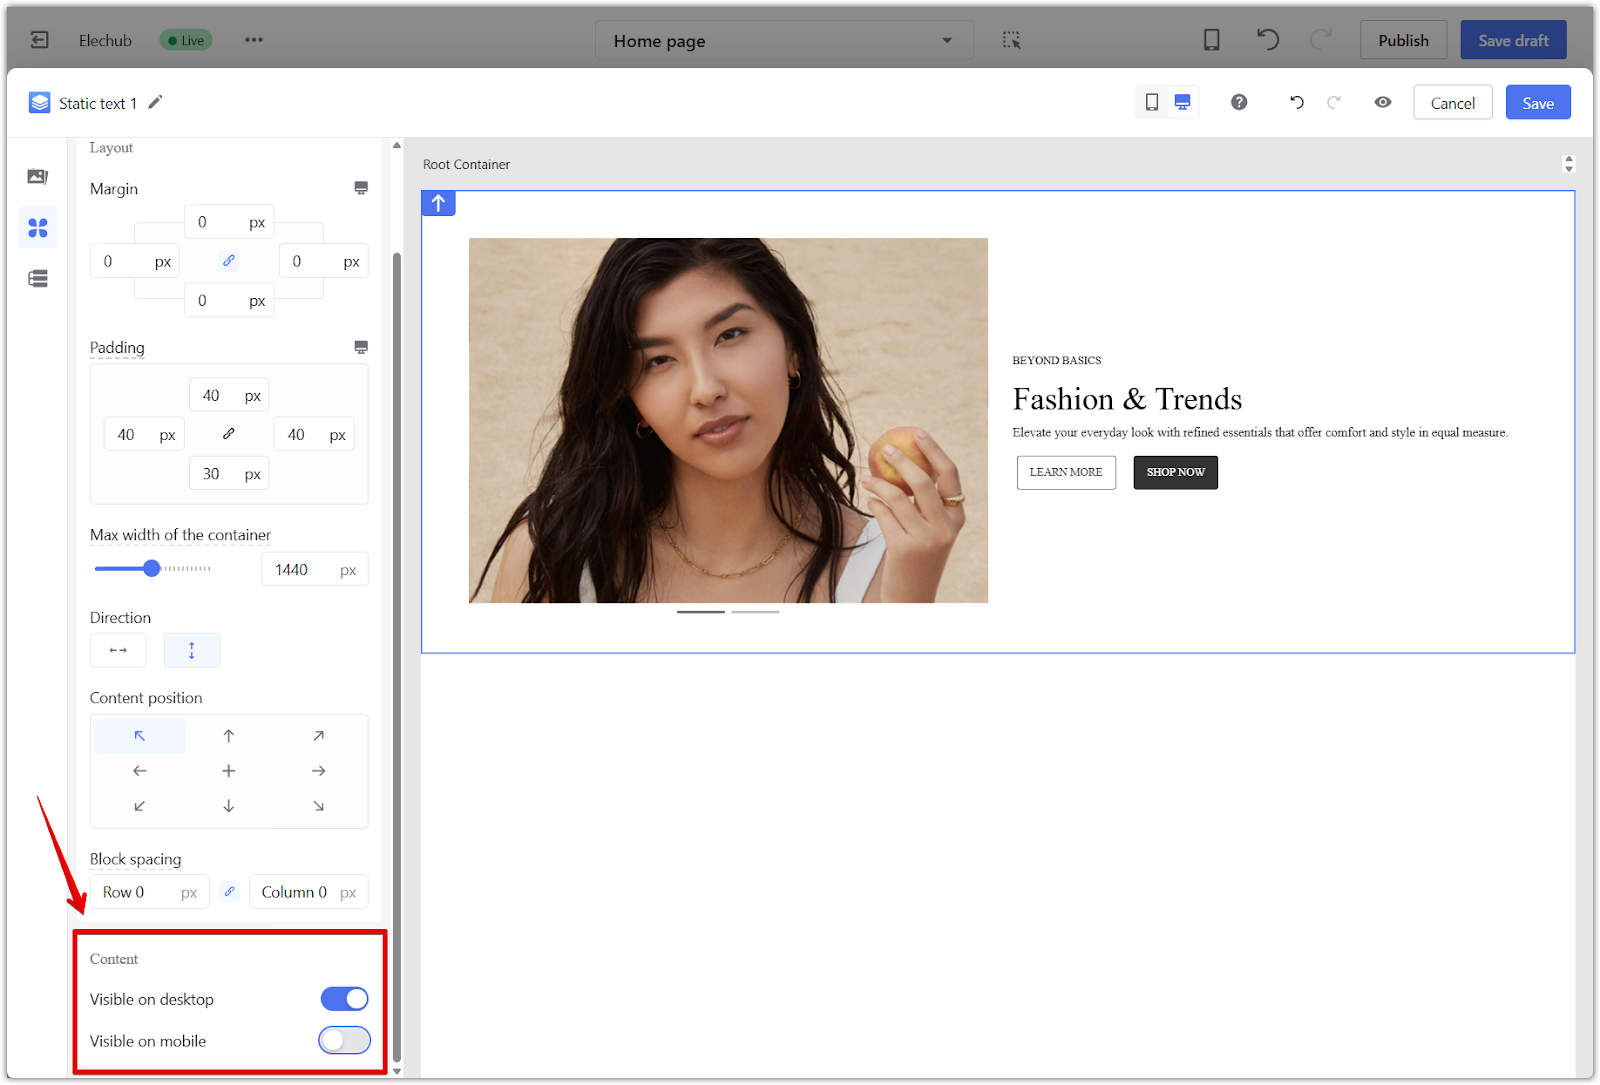The width and height of the screenshot is (1600, 1085).
Task: Click the padding bottom 30 field
Action: [229, 473]
